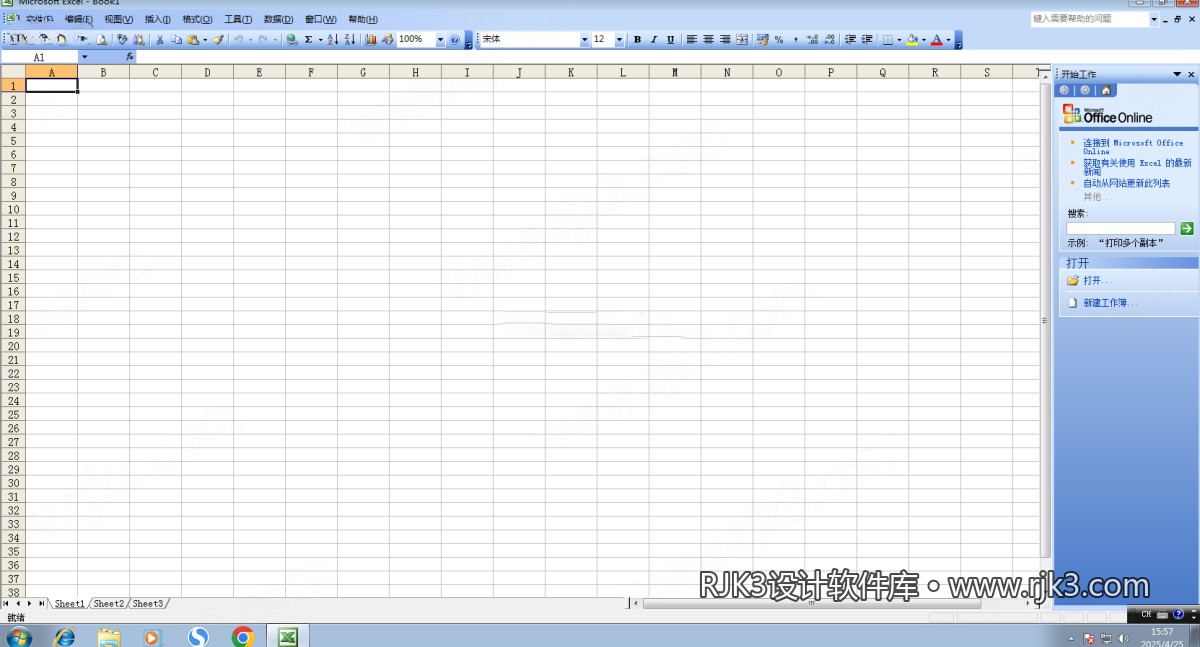Click 获取有关使用 Excel 的最新新闻 link
Viewport: 1200px width, 647px height.
(x=1137, y=166)
